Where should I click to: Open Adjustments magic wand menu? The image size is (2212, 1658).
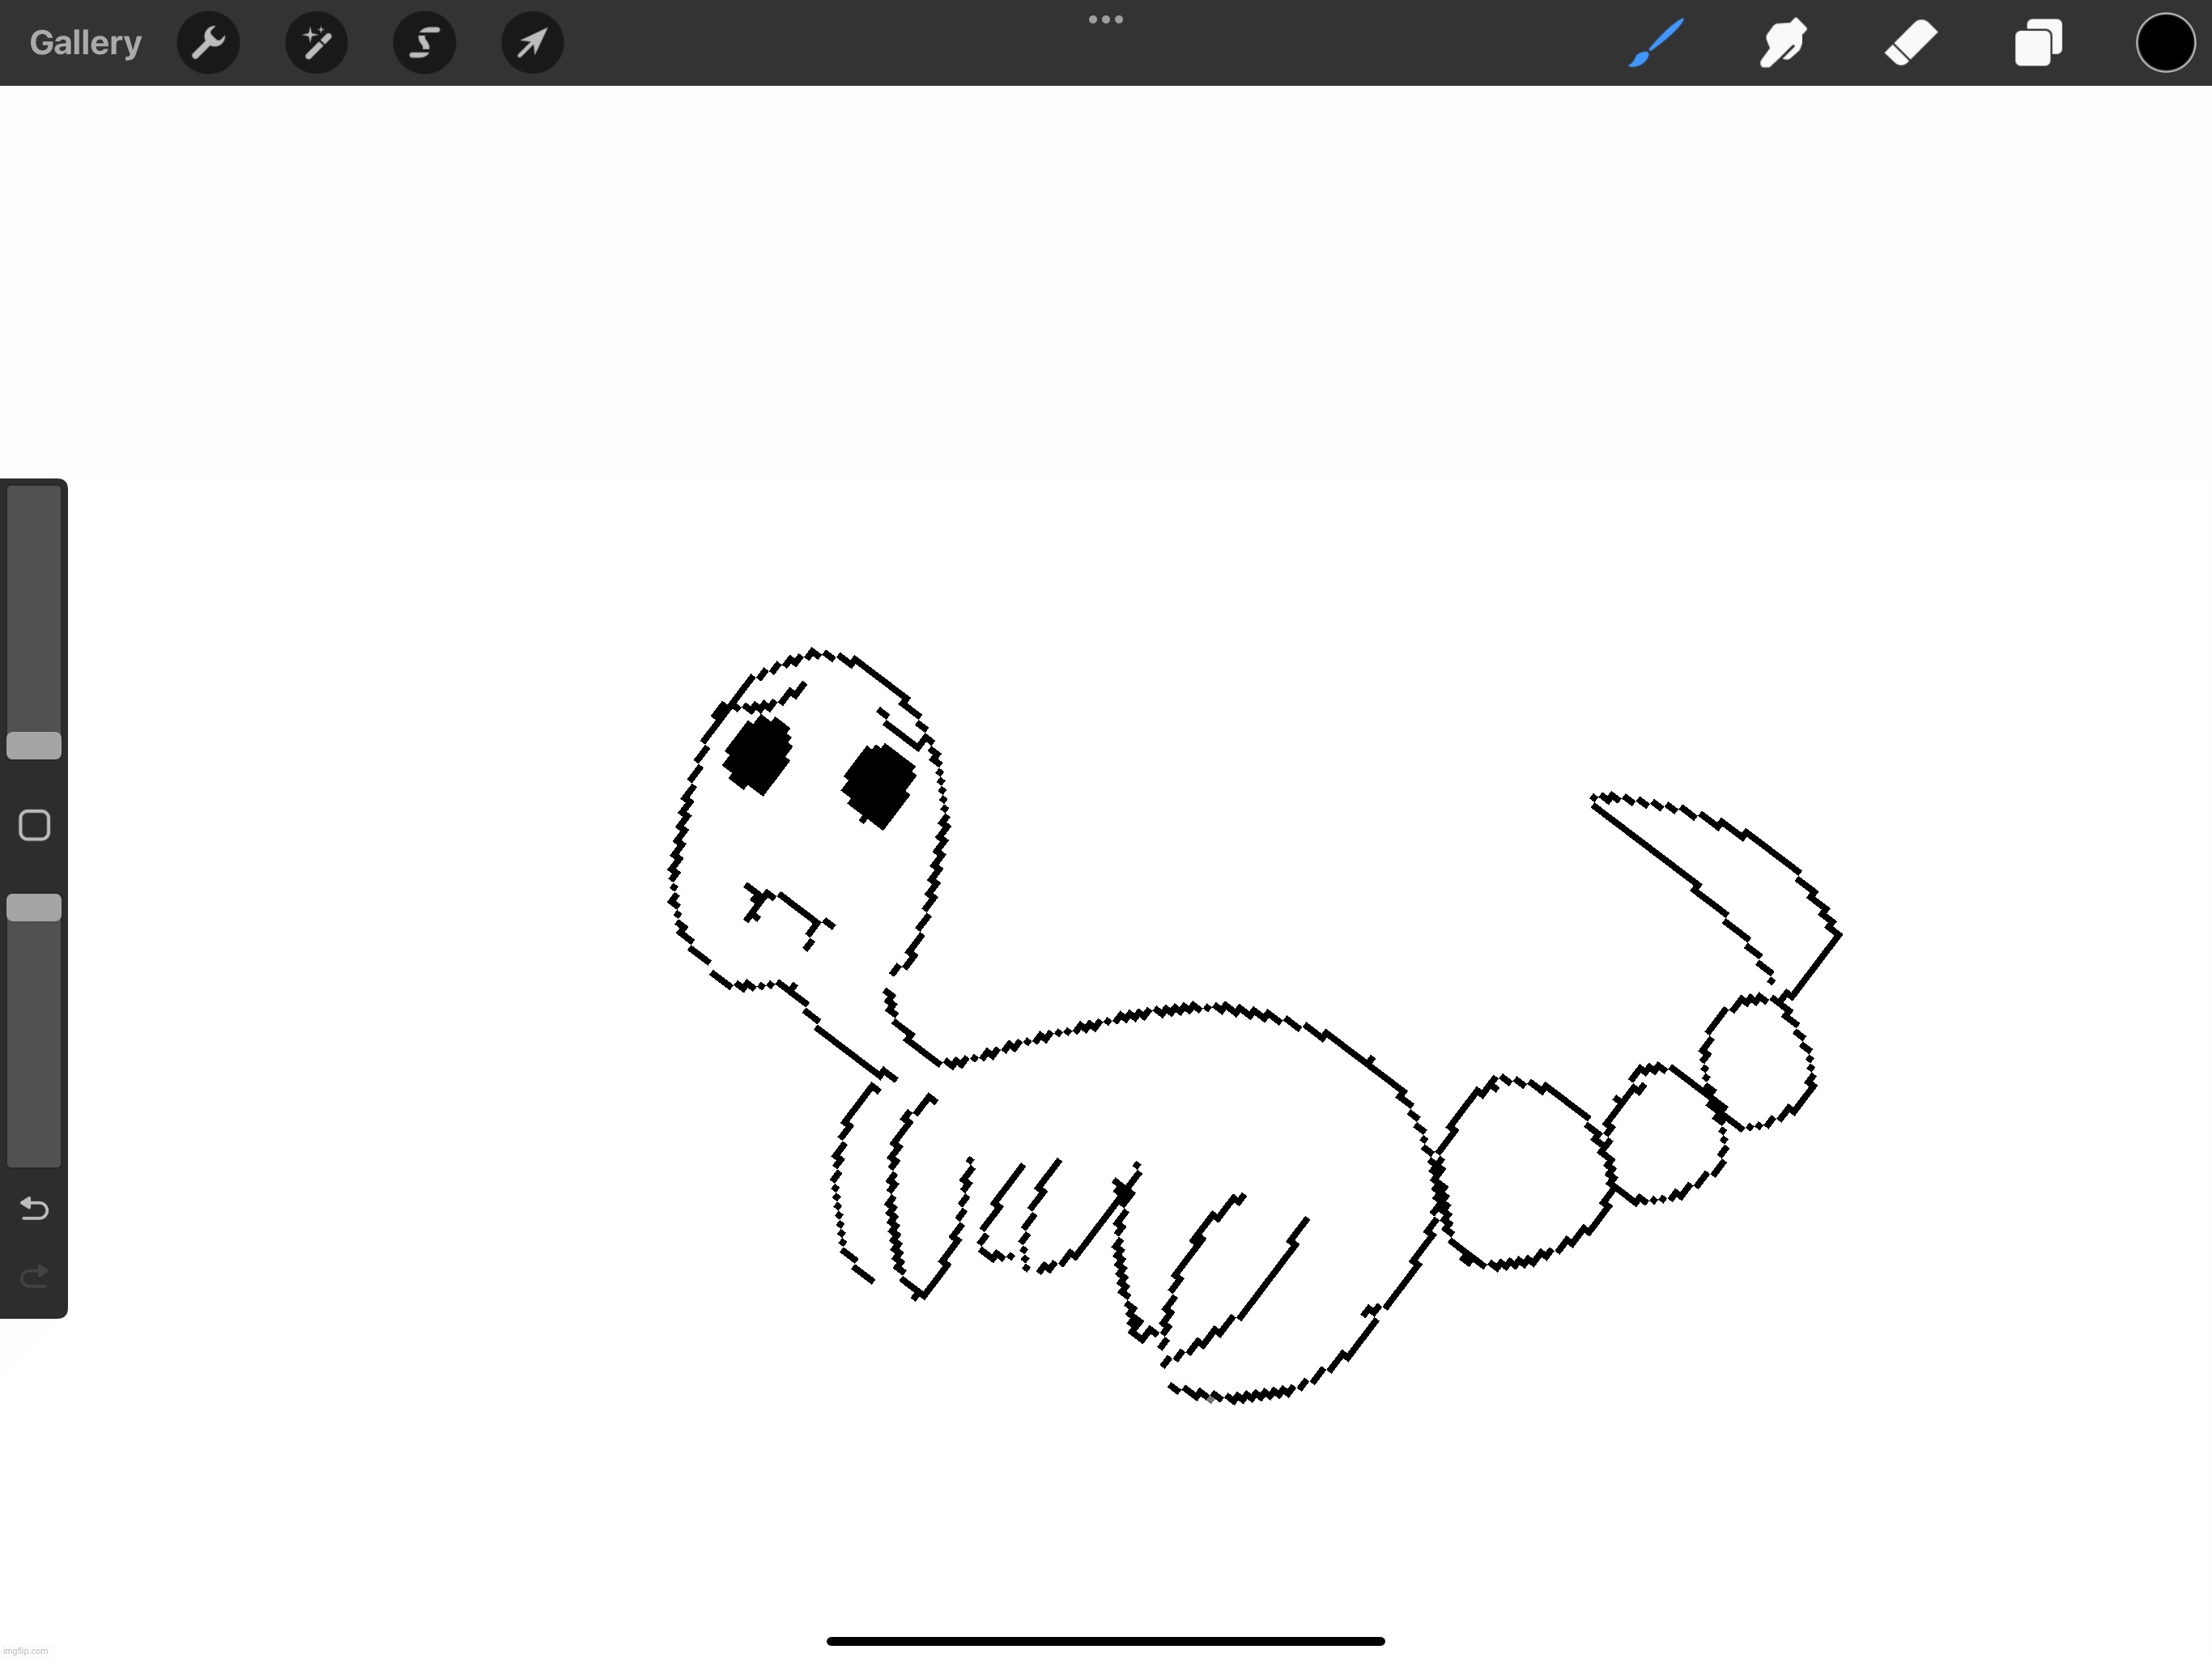coord(316,43)
